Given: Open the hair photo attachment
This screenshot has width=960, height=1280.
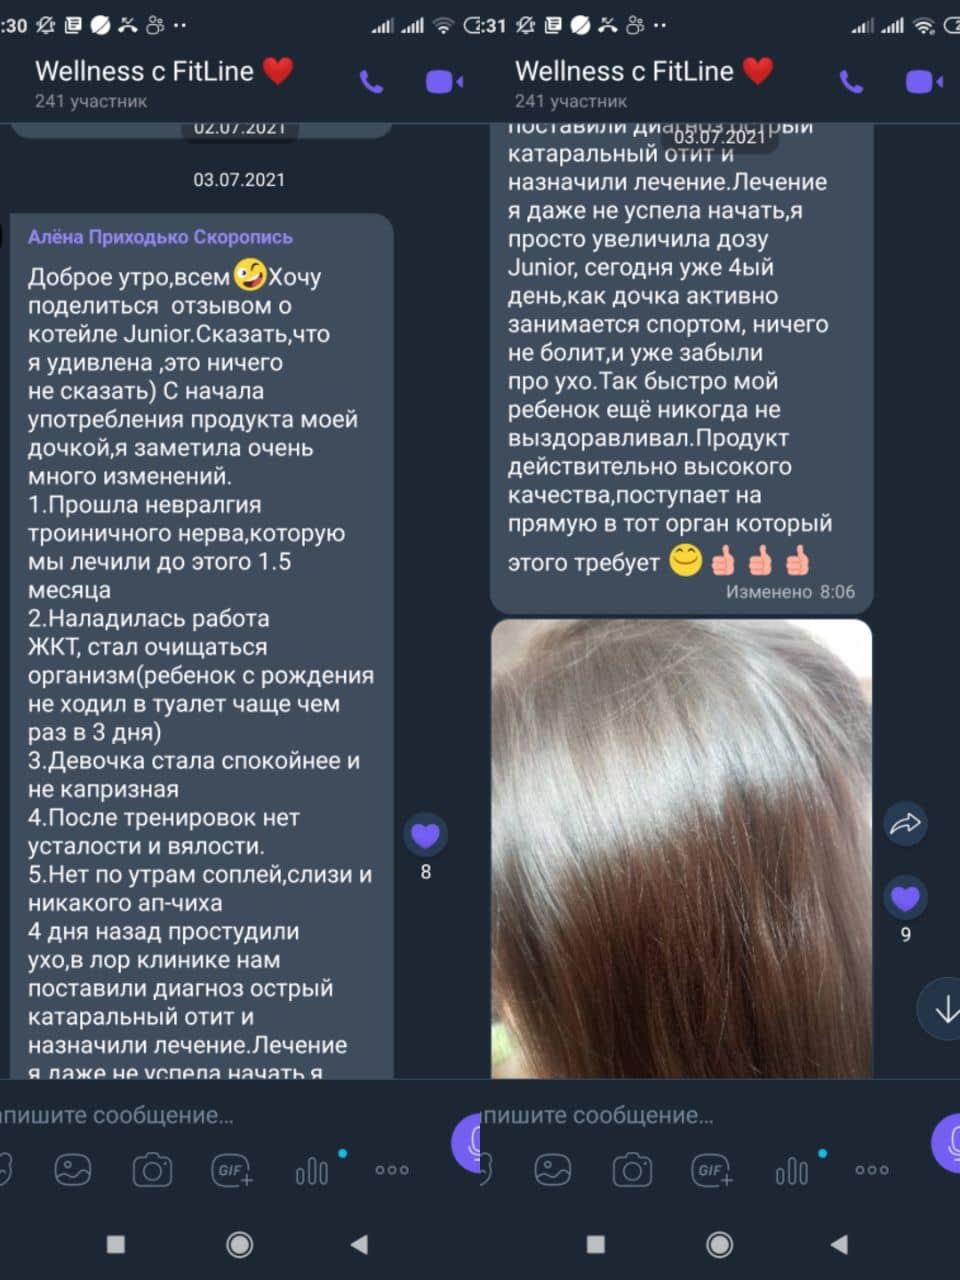Looking at the screenshot, I should [681, 848].
